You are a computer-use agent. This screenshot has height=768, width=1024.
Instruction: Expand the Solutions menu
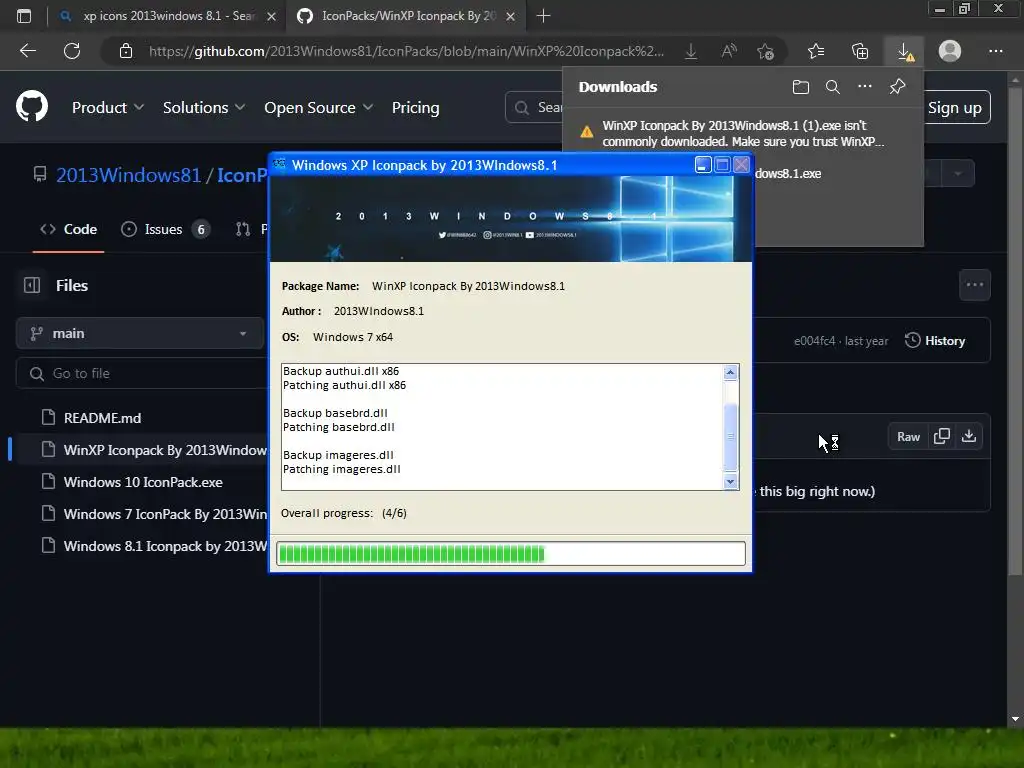click(x=204, y=108)
